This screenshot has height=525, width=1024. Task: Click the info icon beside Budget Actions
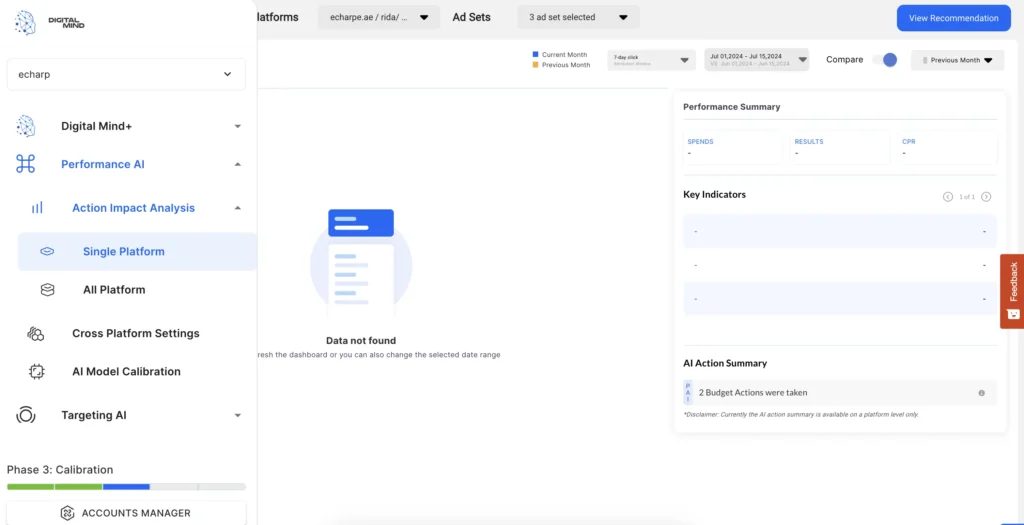point(981,393)
